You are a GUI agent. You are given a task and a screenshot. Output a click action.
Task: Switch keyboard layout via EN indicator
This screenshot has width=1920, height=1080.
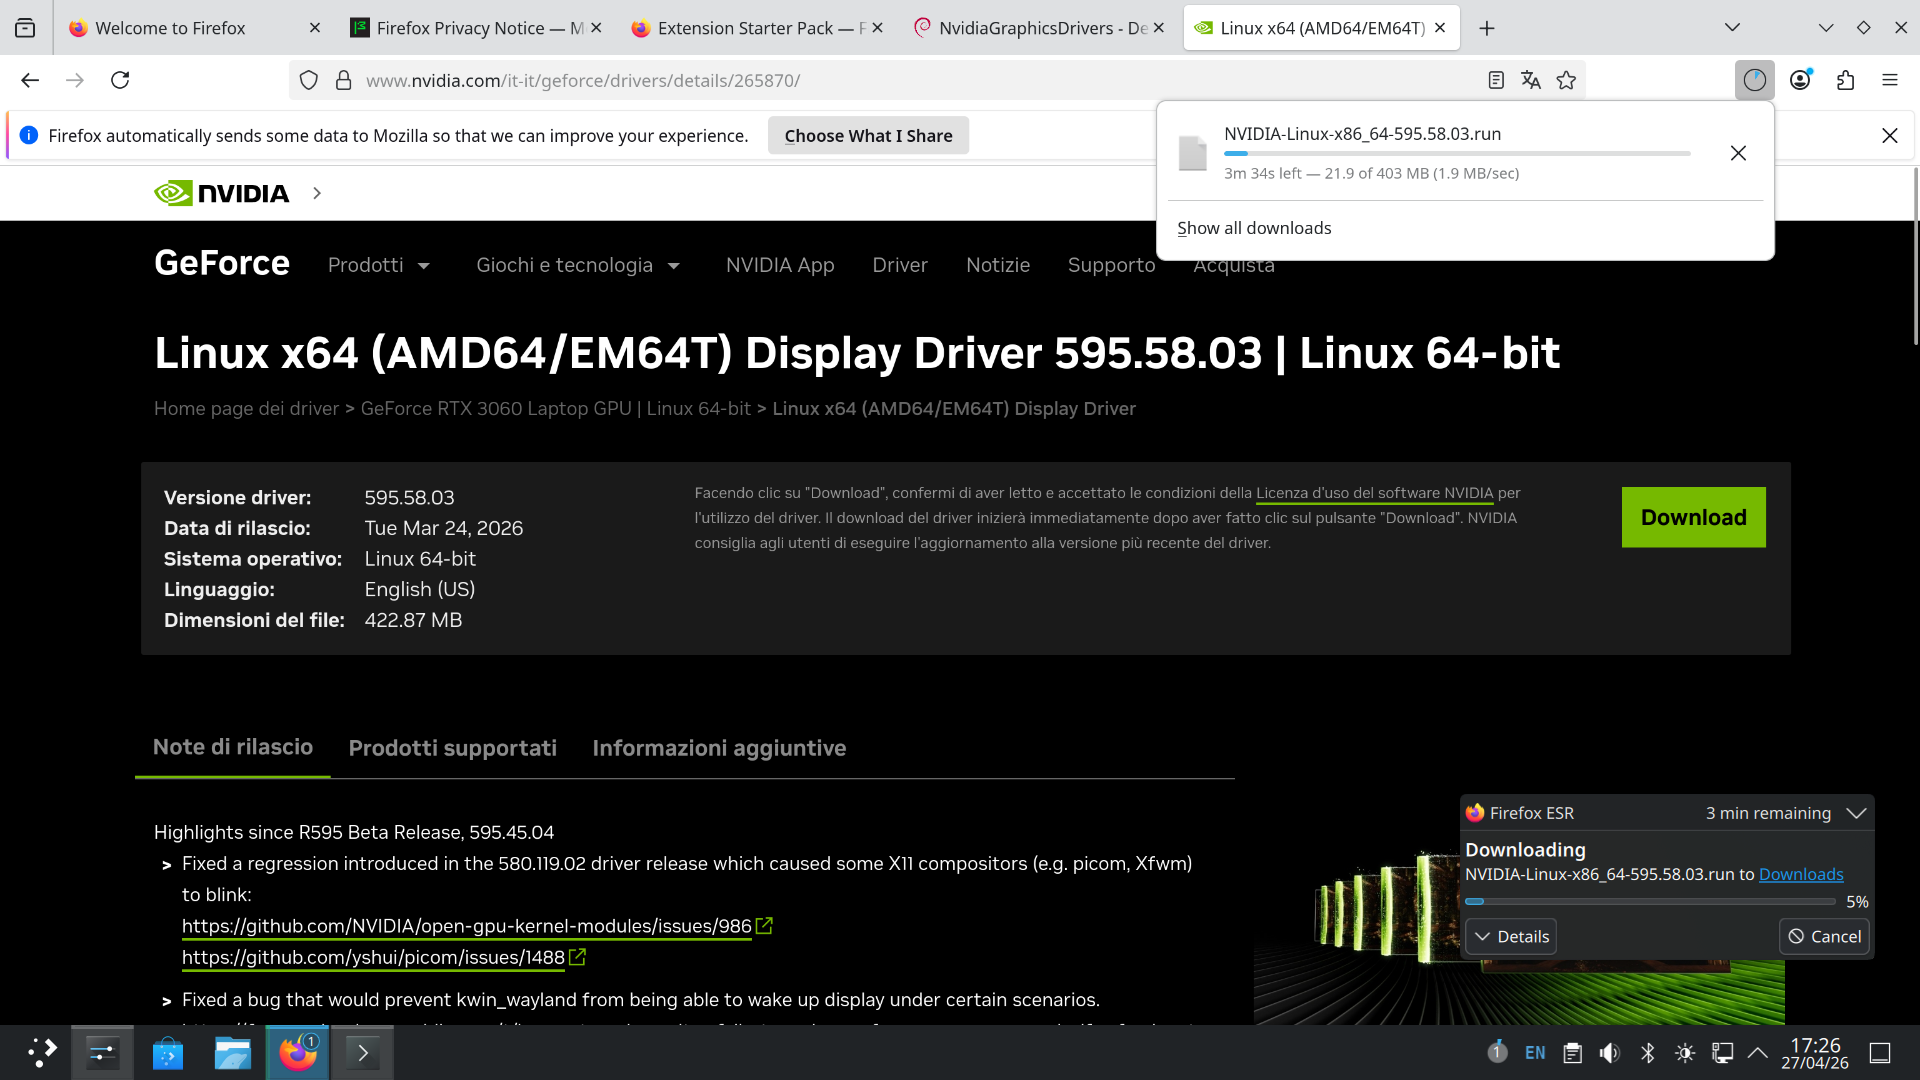(1535, 1052)
